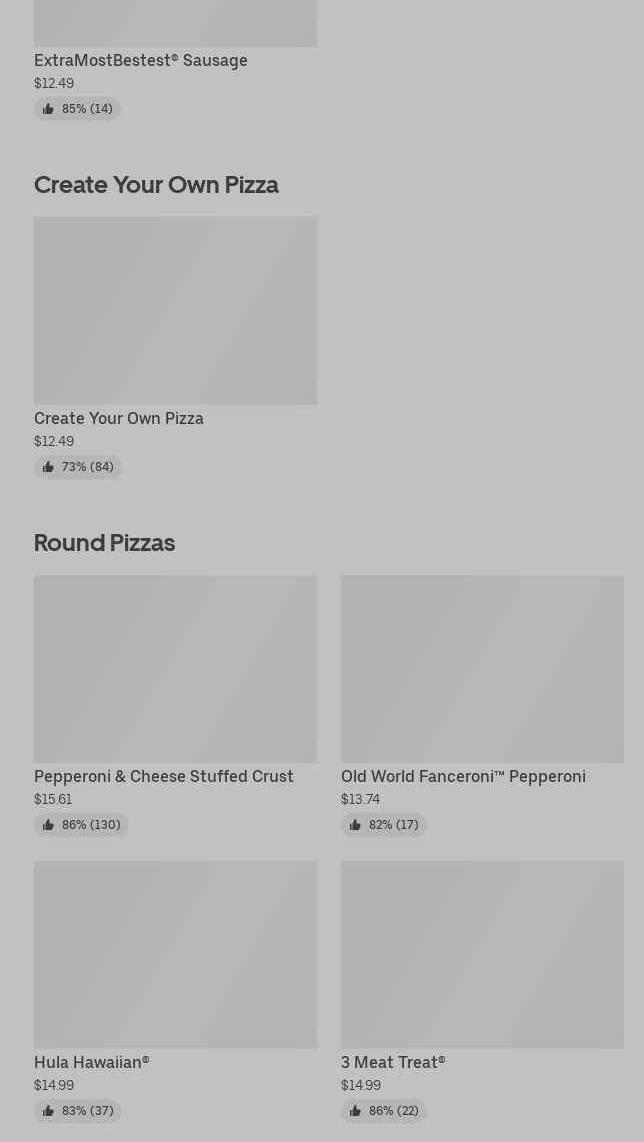644x1142 pixels.
Task: Open the Hula Hawaiian pizza photo
Action: (175, 955)
